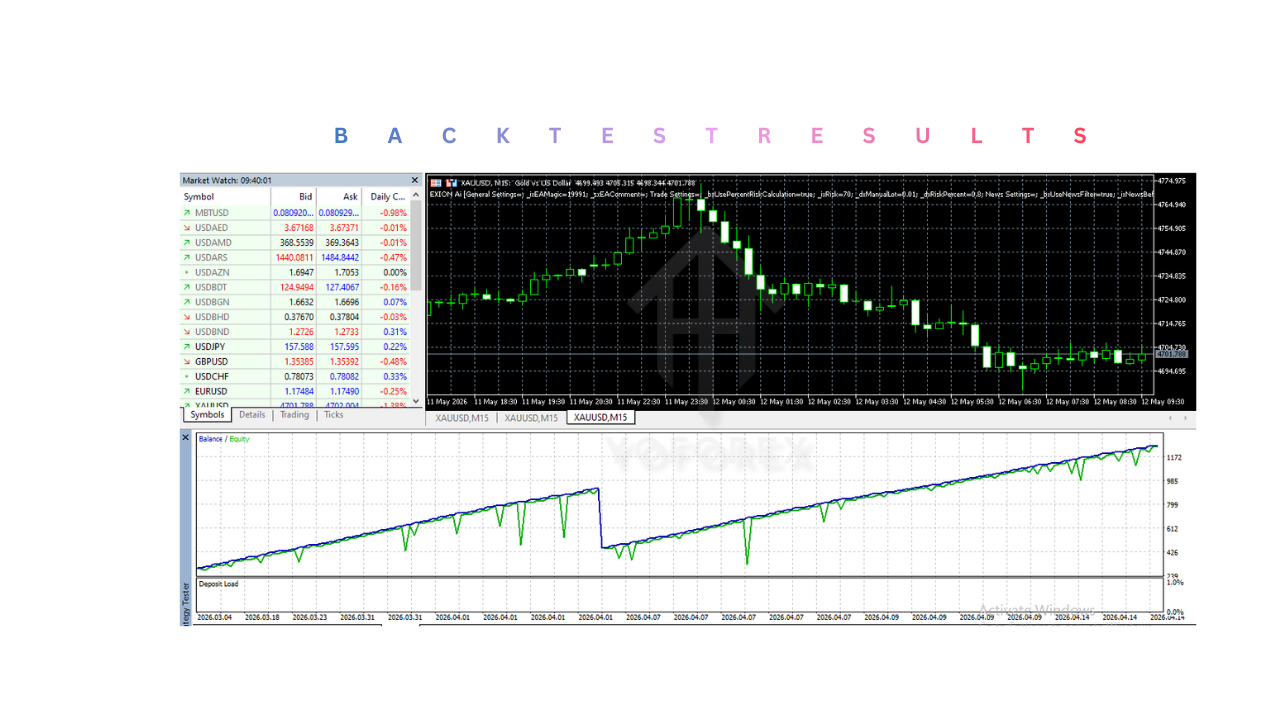Click the down arrow icon beside USDBHD

pos(187,317)
